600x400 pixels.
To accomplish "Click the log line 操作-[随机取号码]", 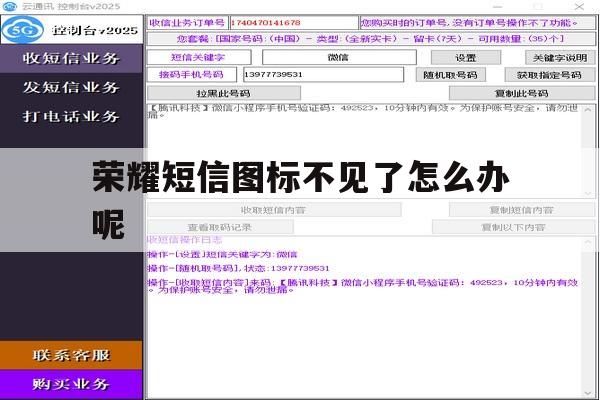I will point(238,268).
